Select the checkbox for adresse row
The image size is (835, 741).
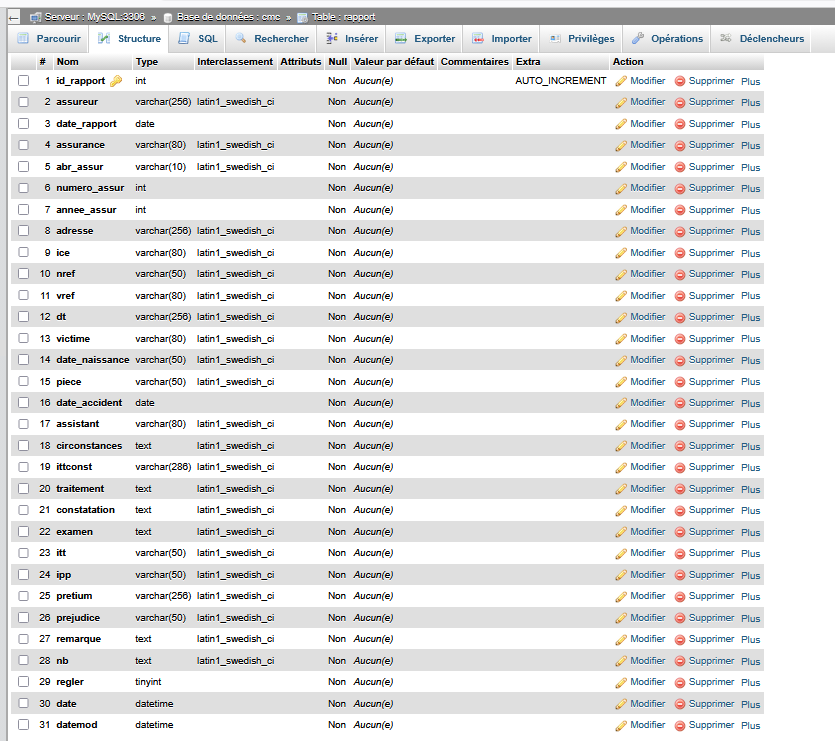pyautogui.click(x=24, y=231)
